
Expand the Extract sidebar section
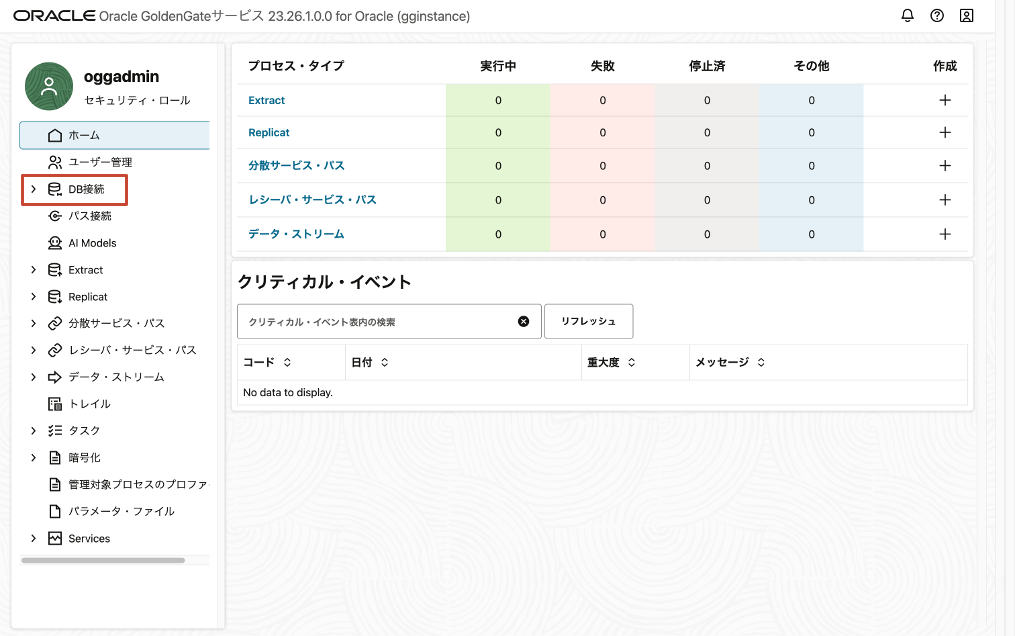[x=33, y=269]
